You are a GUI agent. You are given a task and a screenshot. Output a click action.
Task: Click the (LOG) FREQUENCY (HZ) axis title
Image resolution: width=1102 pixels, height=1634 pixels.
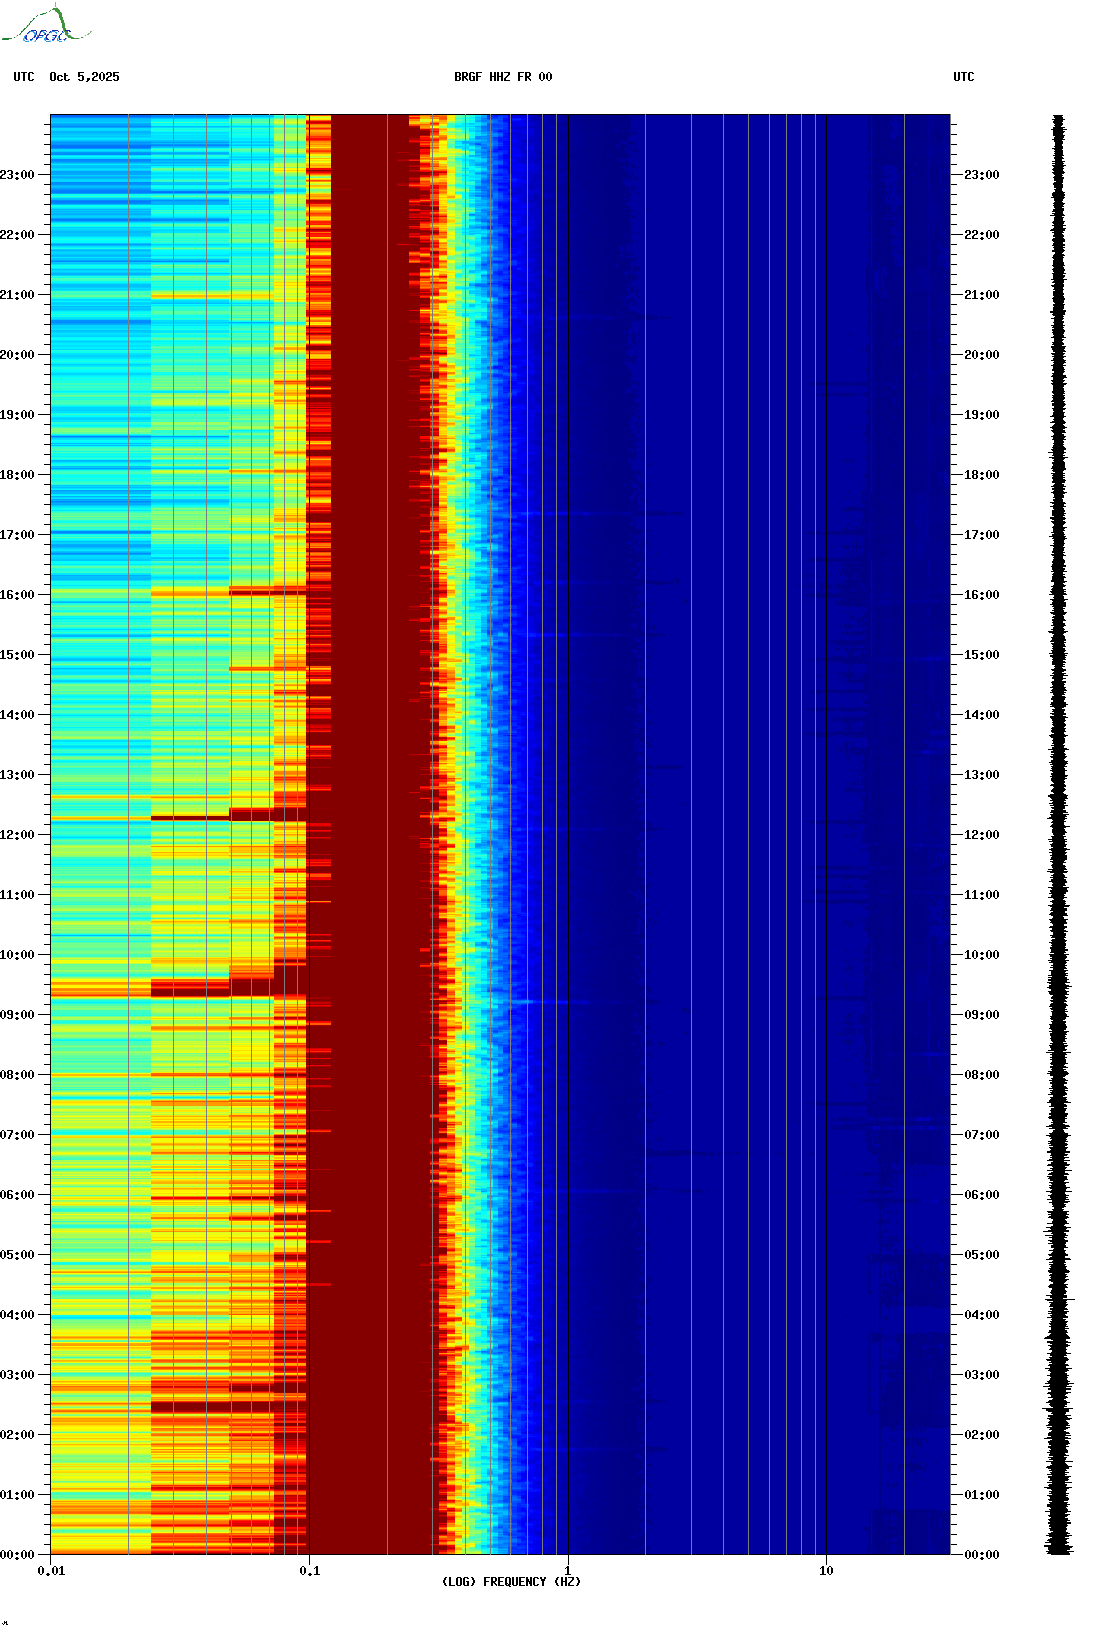511,1582
